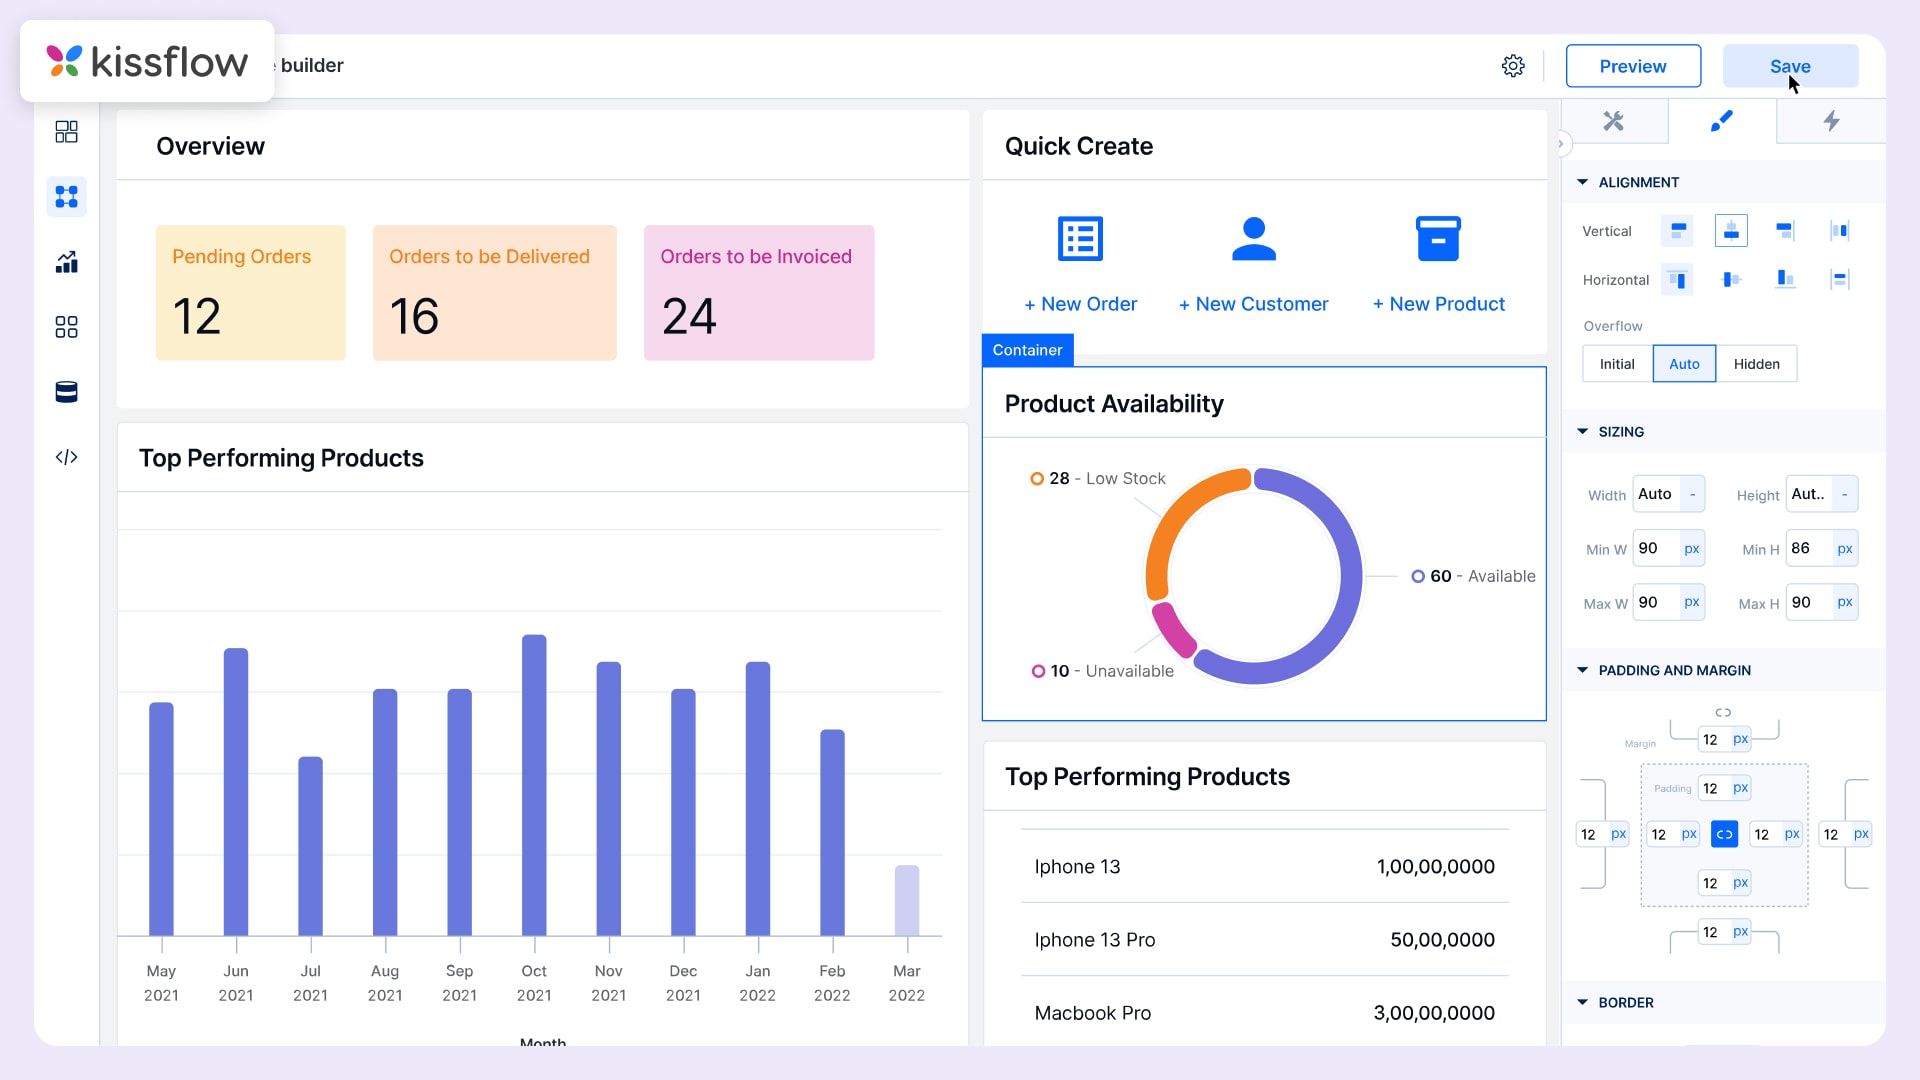Click the Container tab label
This screenshot has width=1920, height=1080.
click(1027, 350)
